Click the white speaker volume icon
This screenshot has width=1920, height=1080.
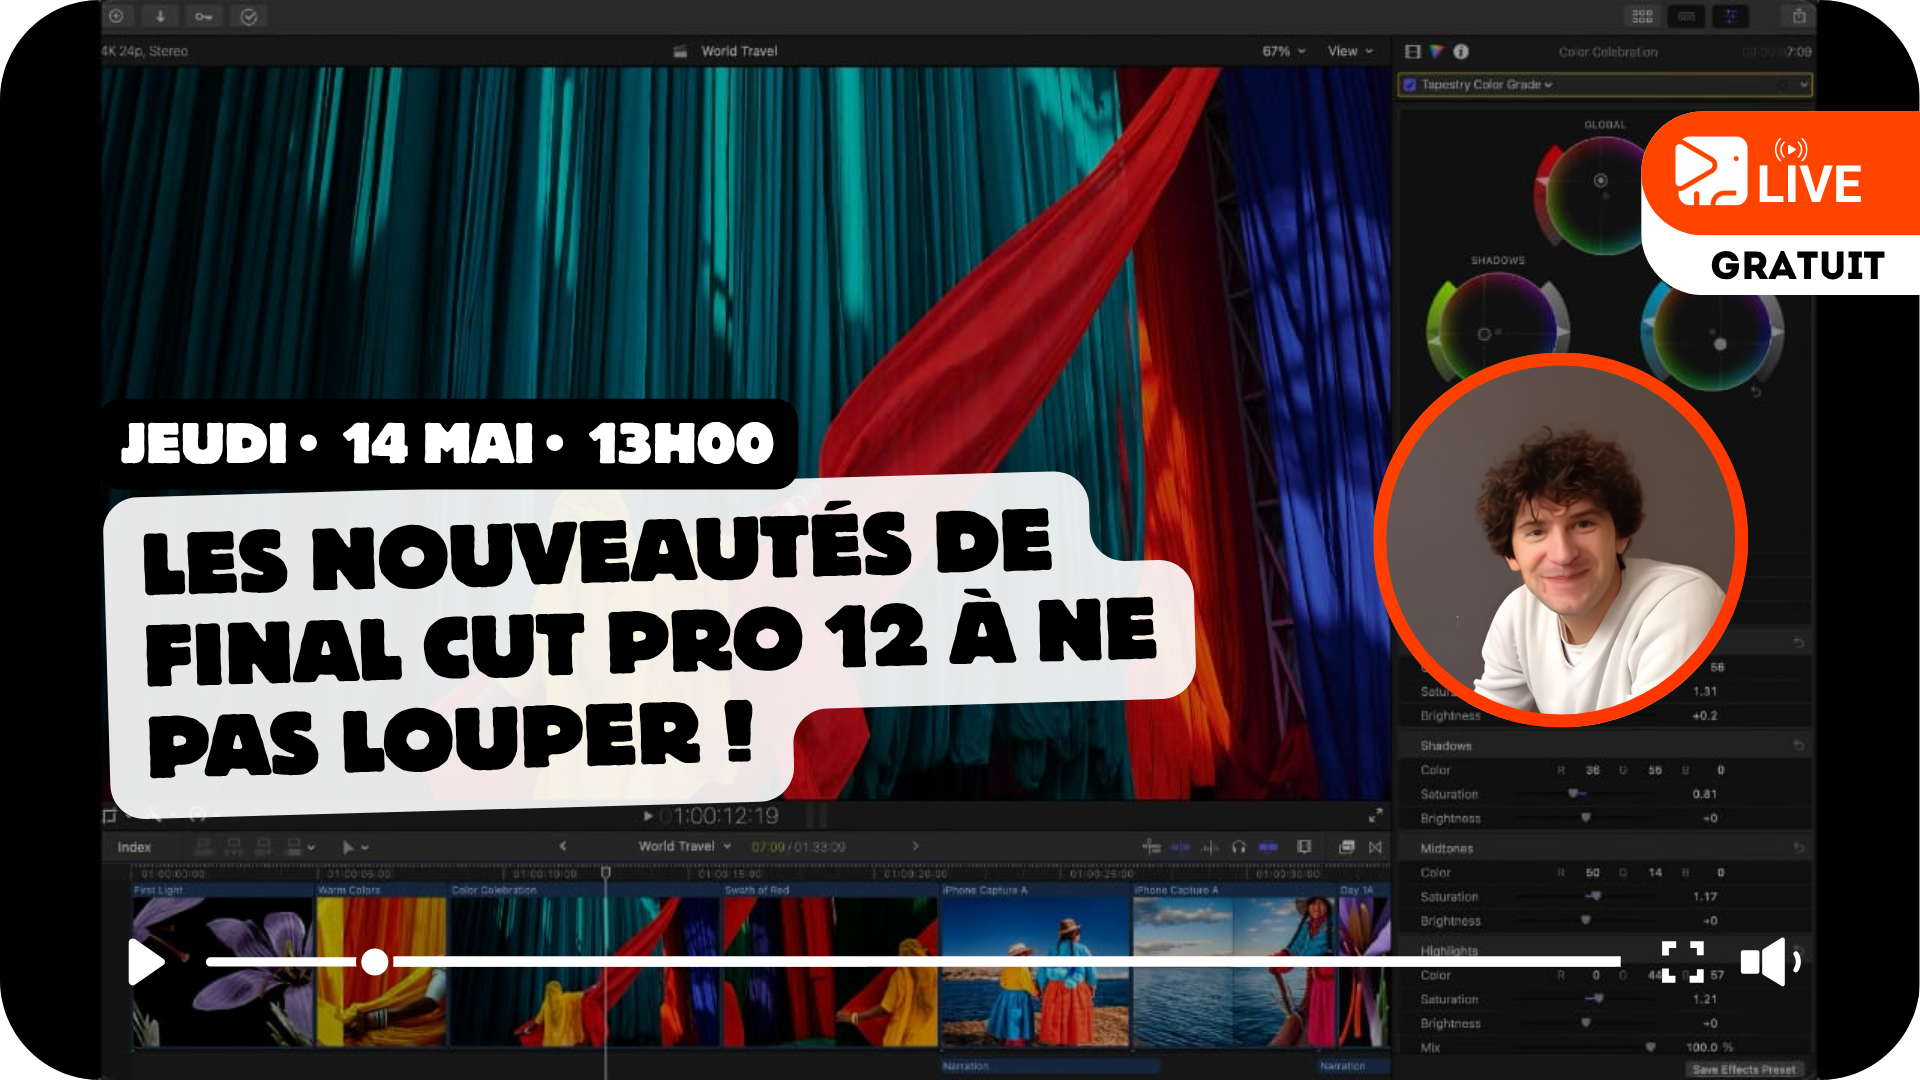click(1770, 962)
